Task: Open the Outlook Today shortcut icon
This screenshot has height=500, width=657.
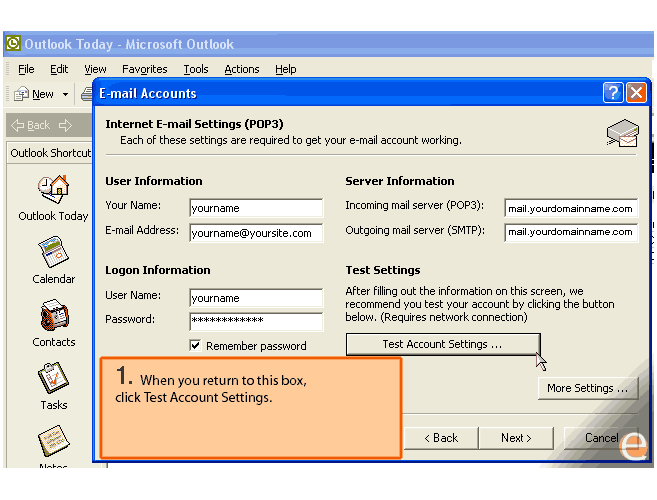Action: coord(53,190)
